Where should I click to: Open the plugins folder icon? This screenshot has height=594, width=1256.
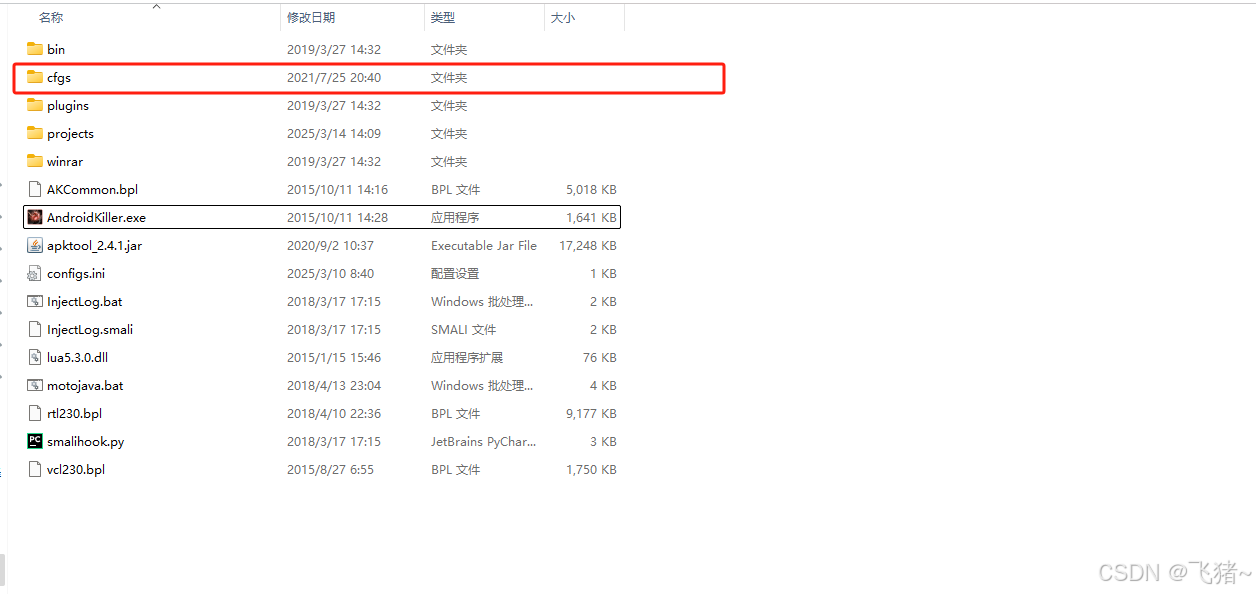pos(33,105)
